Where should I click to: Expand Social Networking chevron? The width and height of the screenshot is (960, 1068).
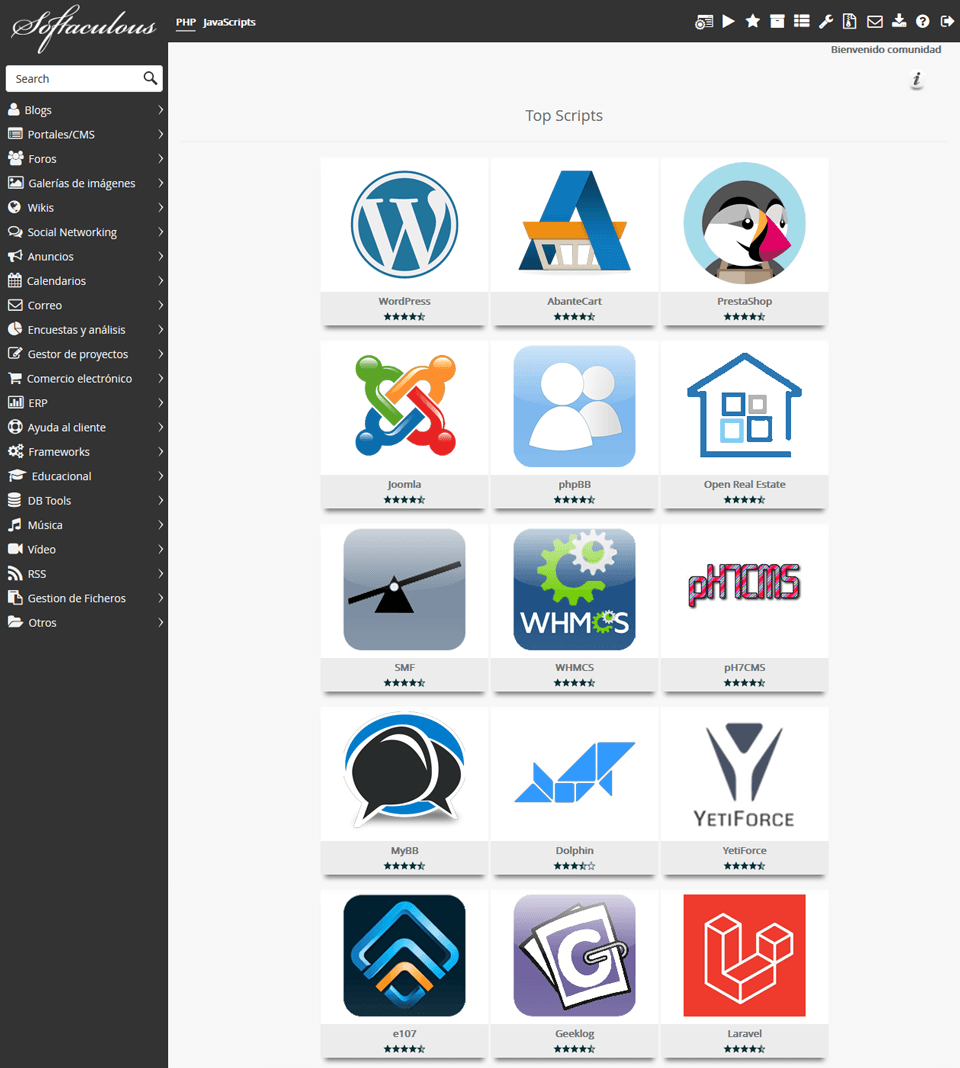pyautogui.click(x=161, y=232)
